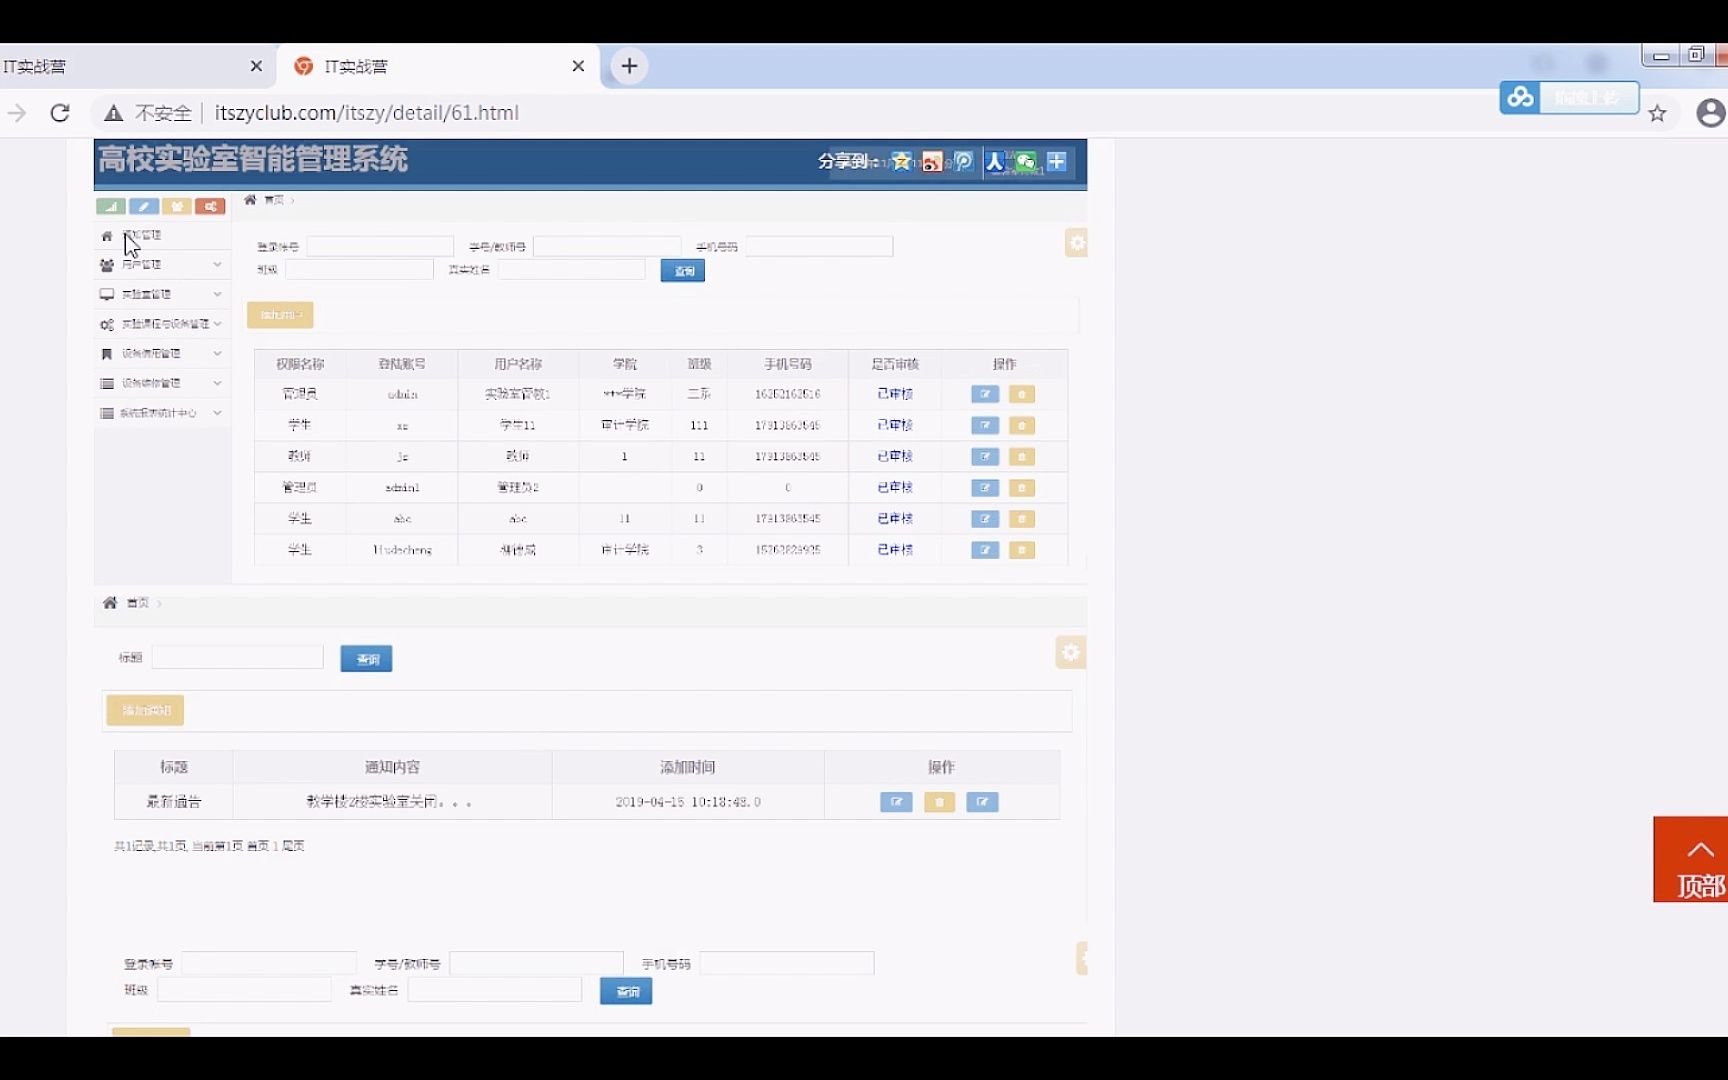Click the last blue icon in 最新通告 row
The width and height of the screenshot is (1728, 1080).
(x=982, y=802)
